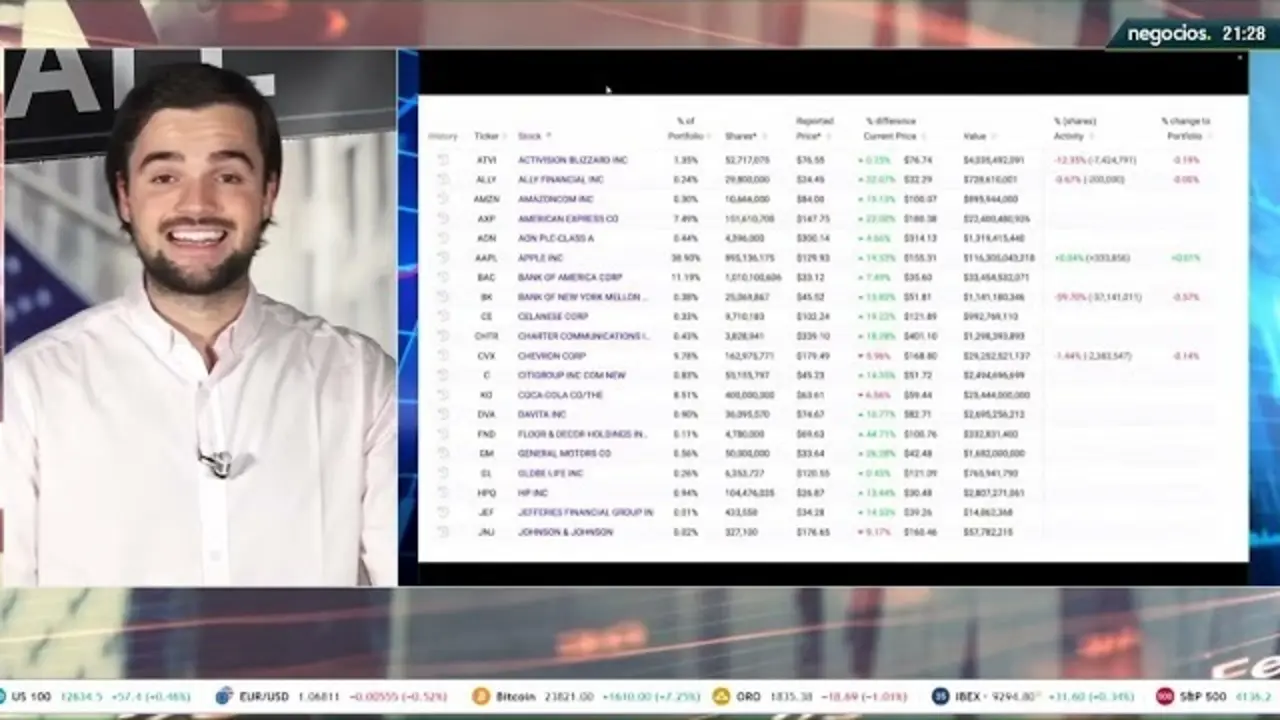Sort table by the Value column header
This screenshot has width=1280, height=720.
click(975, 136)
